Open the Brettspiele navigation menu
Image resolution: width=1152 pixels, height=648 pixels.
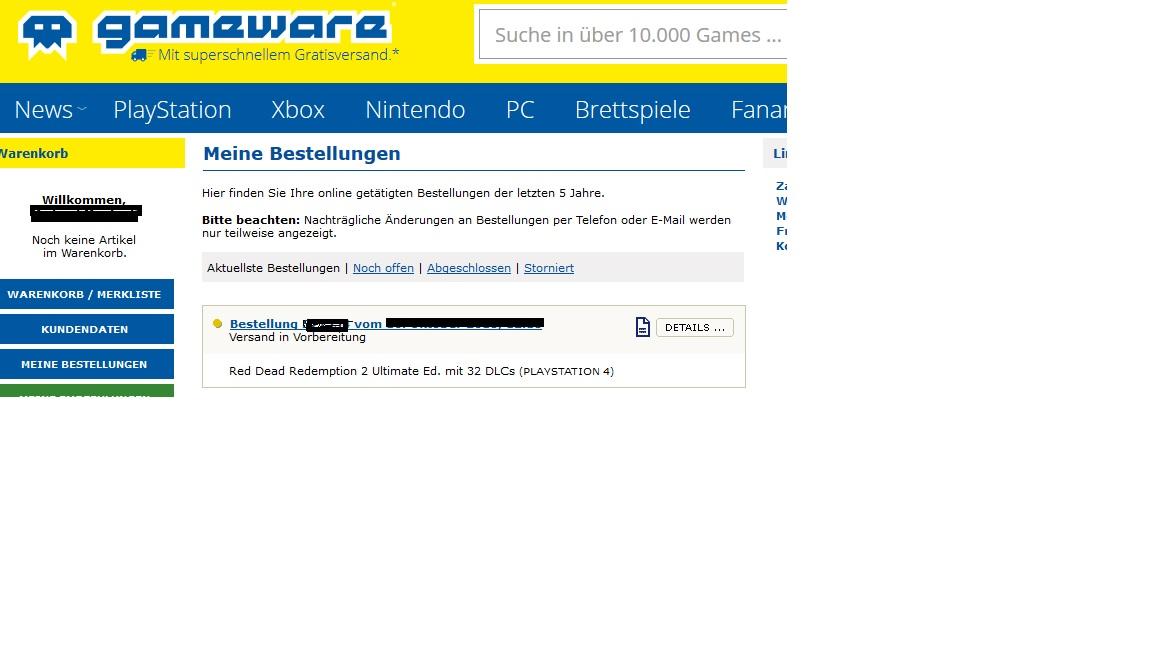click(x=633, y=109)
